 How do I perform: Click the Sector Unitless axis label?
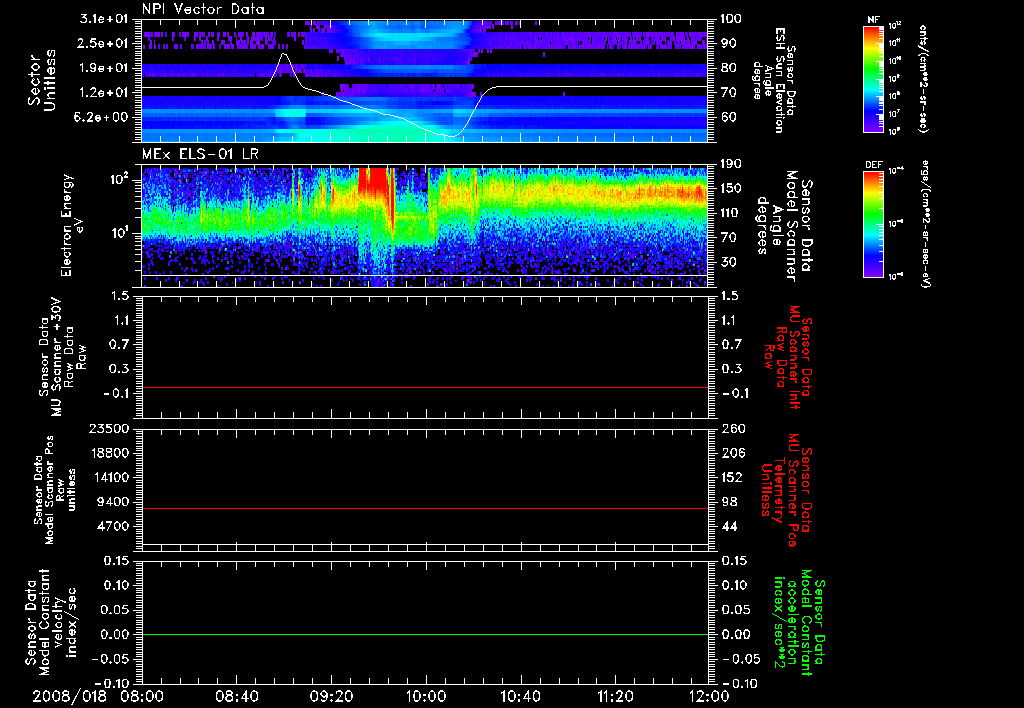tap(40, 78)
